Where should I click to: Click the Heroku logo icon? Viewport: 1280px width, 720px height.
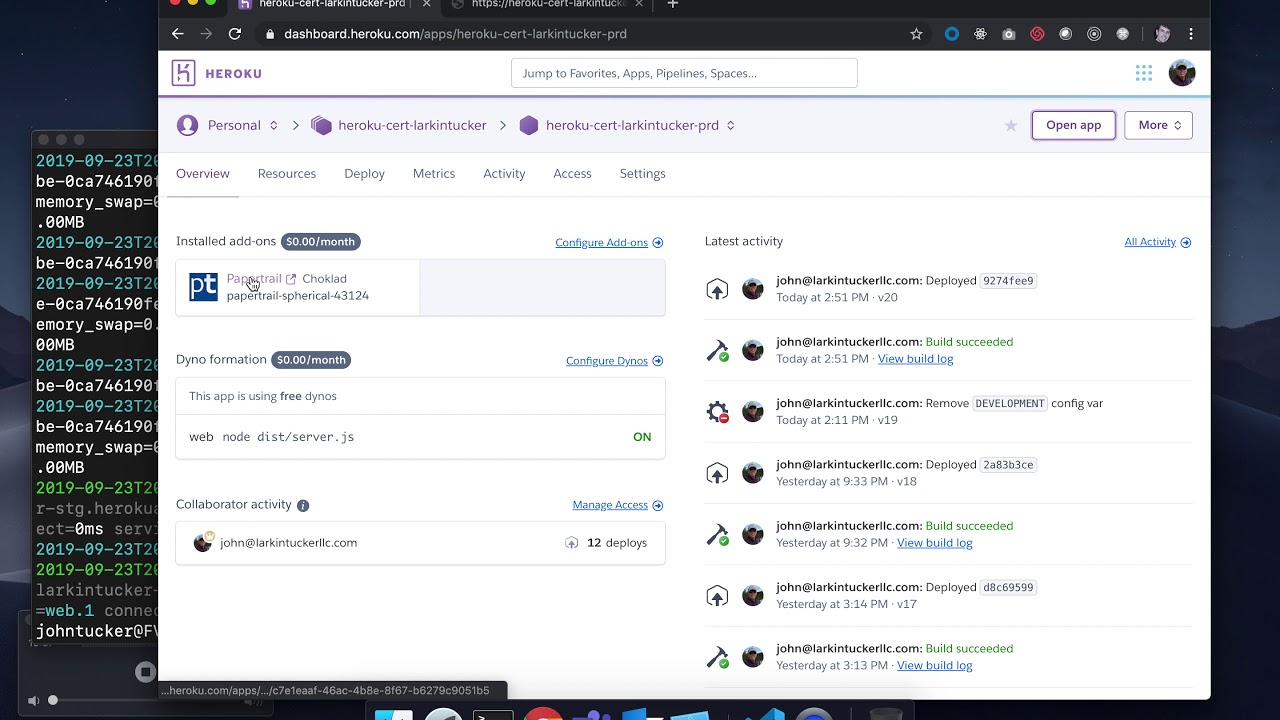(183, 73)
